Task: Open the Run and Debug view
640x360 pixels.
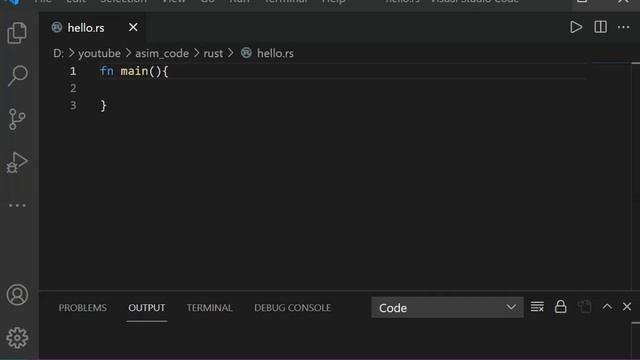Action: coord(17,162)
